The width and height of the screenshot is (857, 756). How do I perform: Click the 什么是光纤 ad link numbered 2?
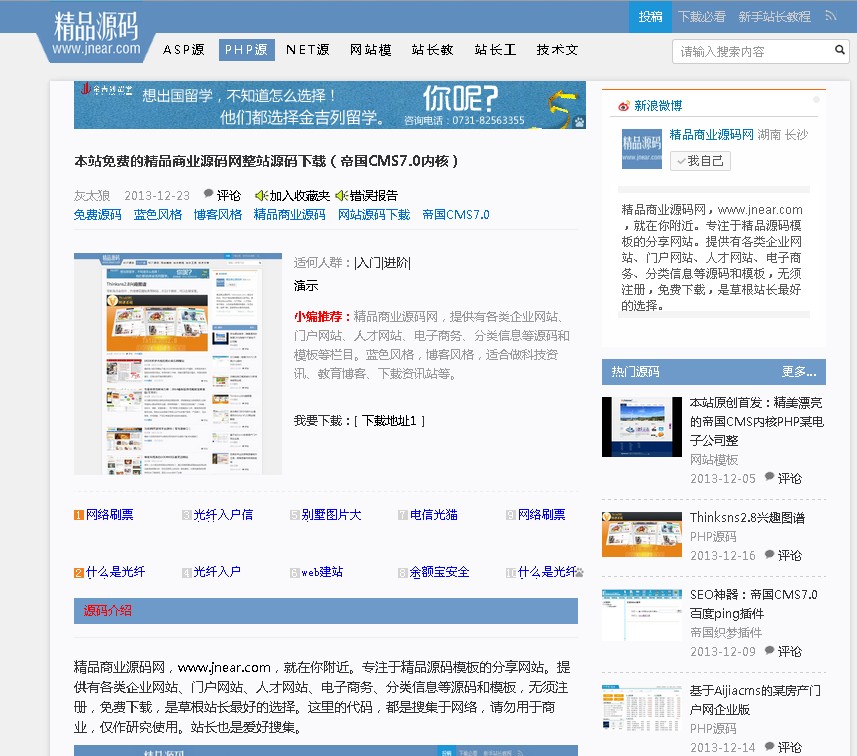tap(115, 572)
